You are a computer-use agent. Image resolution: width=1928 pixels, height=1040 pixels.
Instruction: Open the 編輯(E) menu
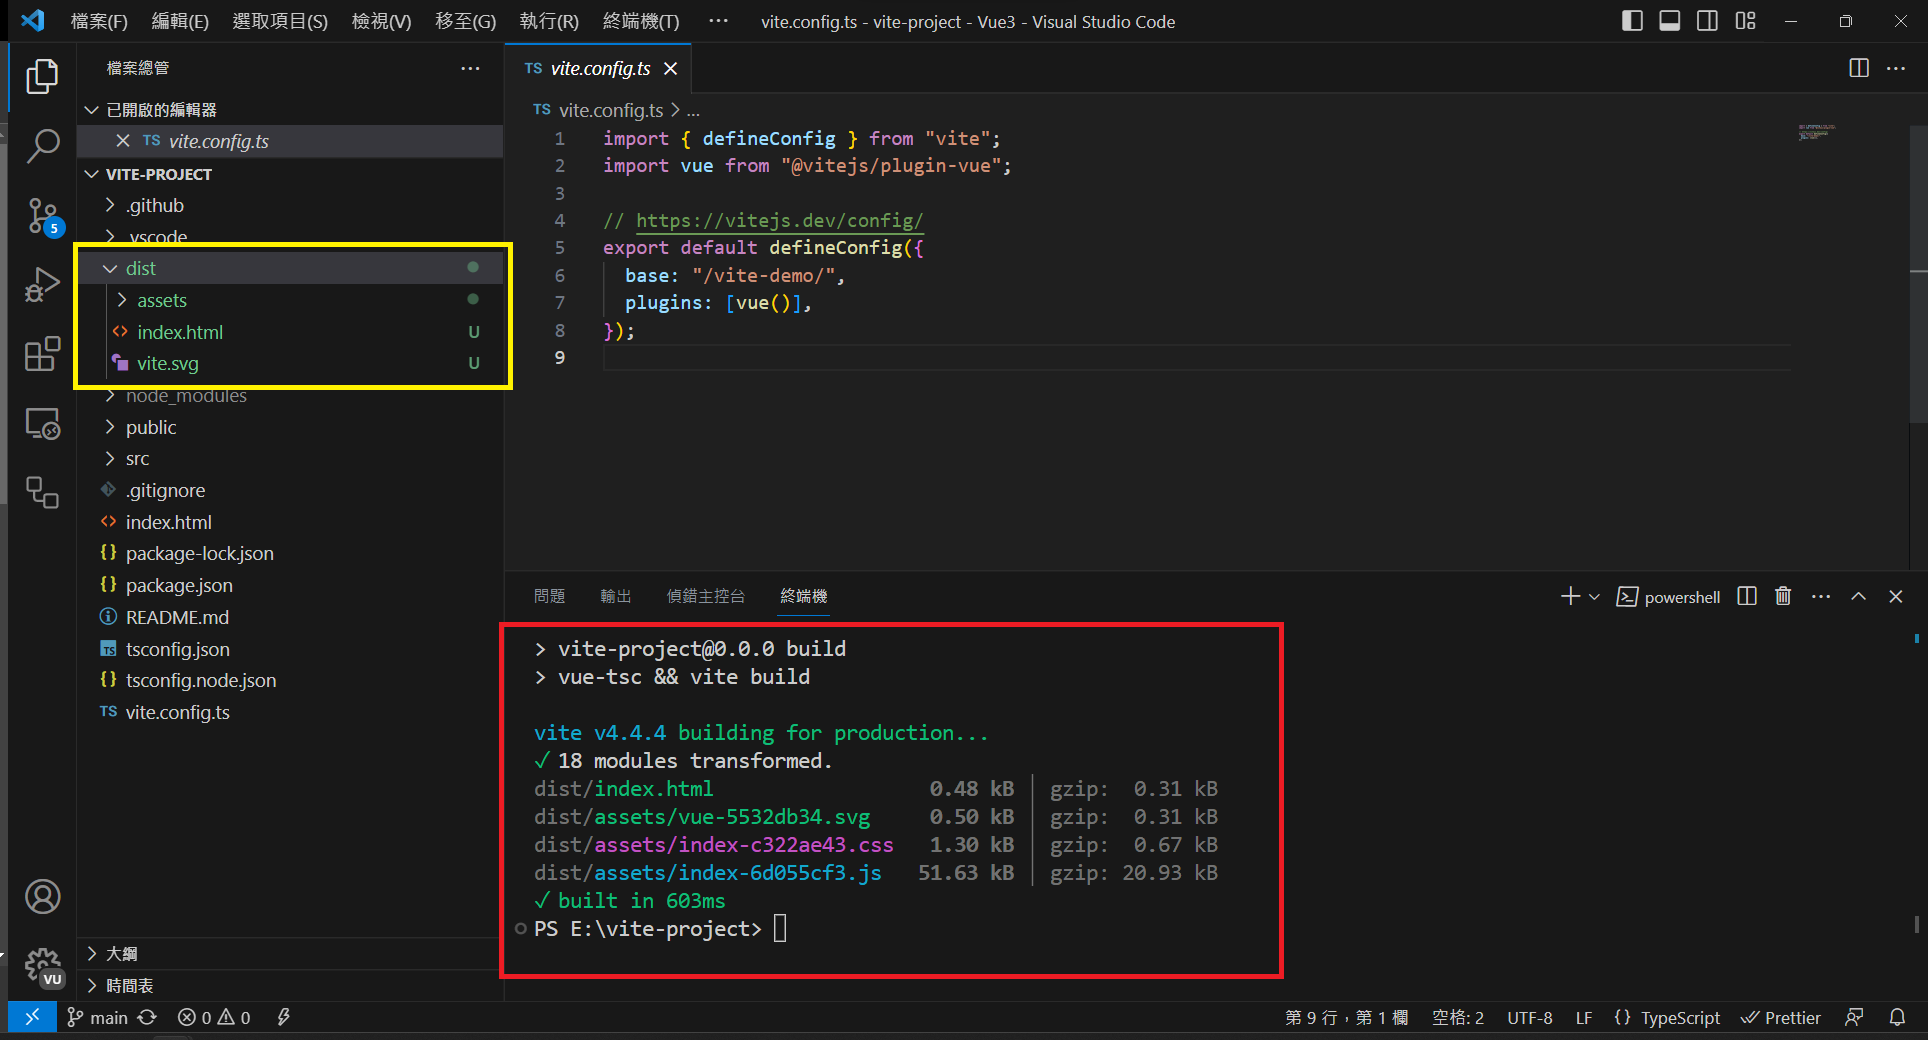[x=180, y=21]
